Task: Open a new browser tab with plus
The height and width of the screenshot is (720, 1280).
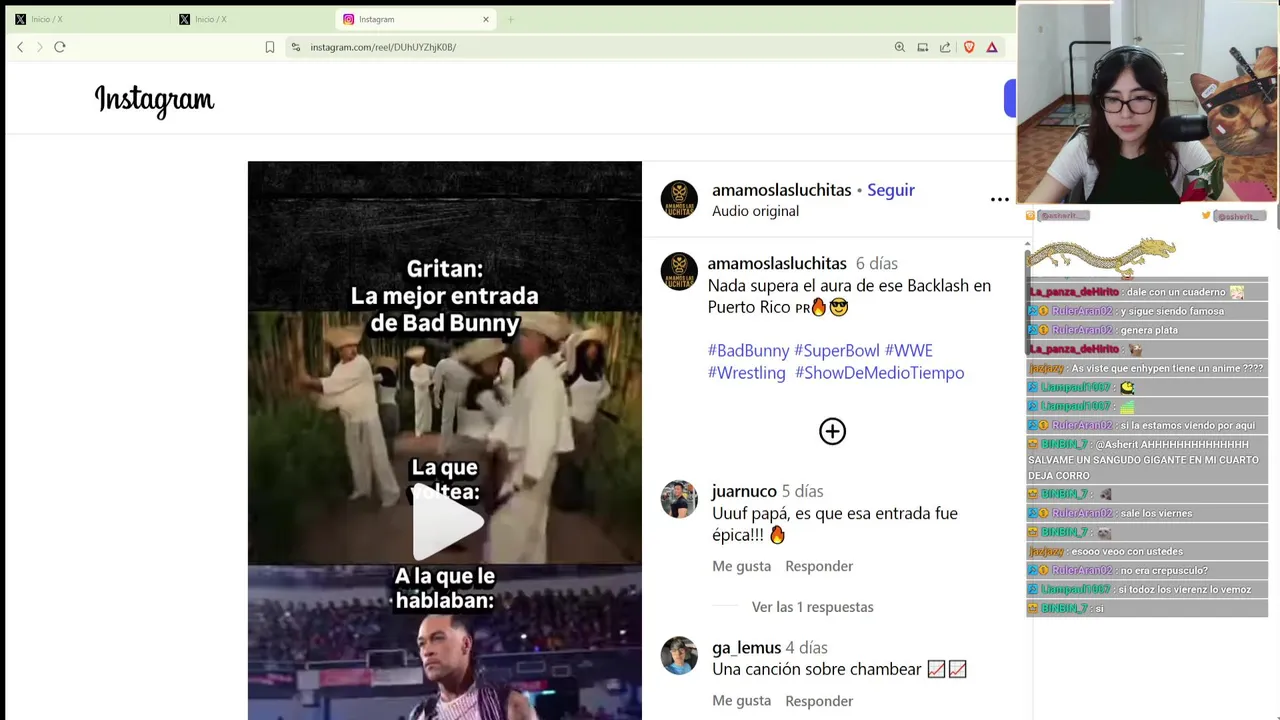Action: pyautogui.click(x=510, y=19)
